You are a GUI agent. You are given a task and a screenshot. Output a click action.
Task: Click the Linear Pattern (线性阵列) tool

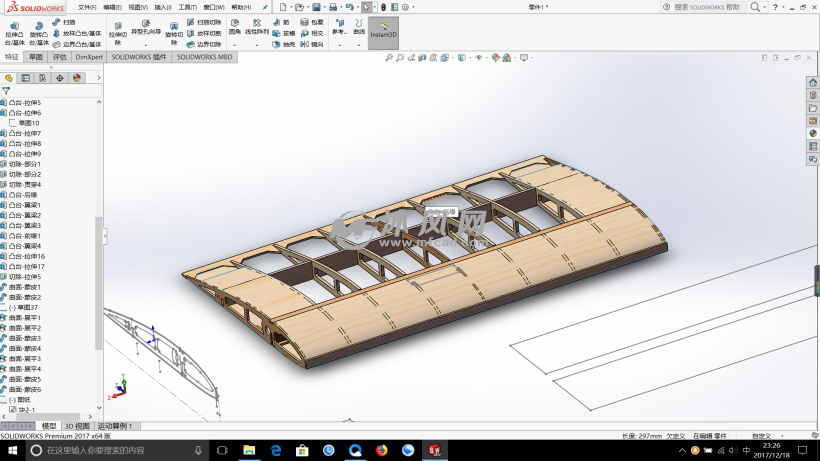tap(257, 27)
